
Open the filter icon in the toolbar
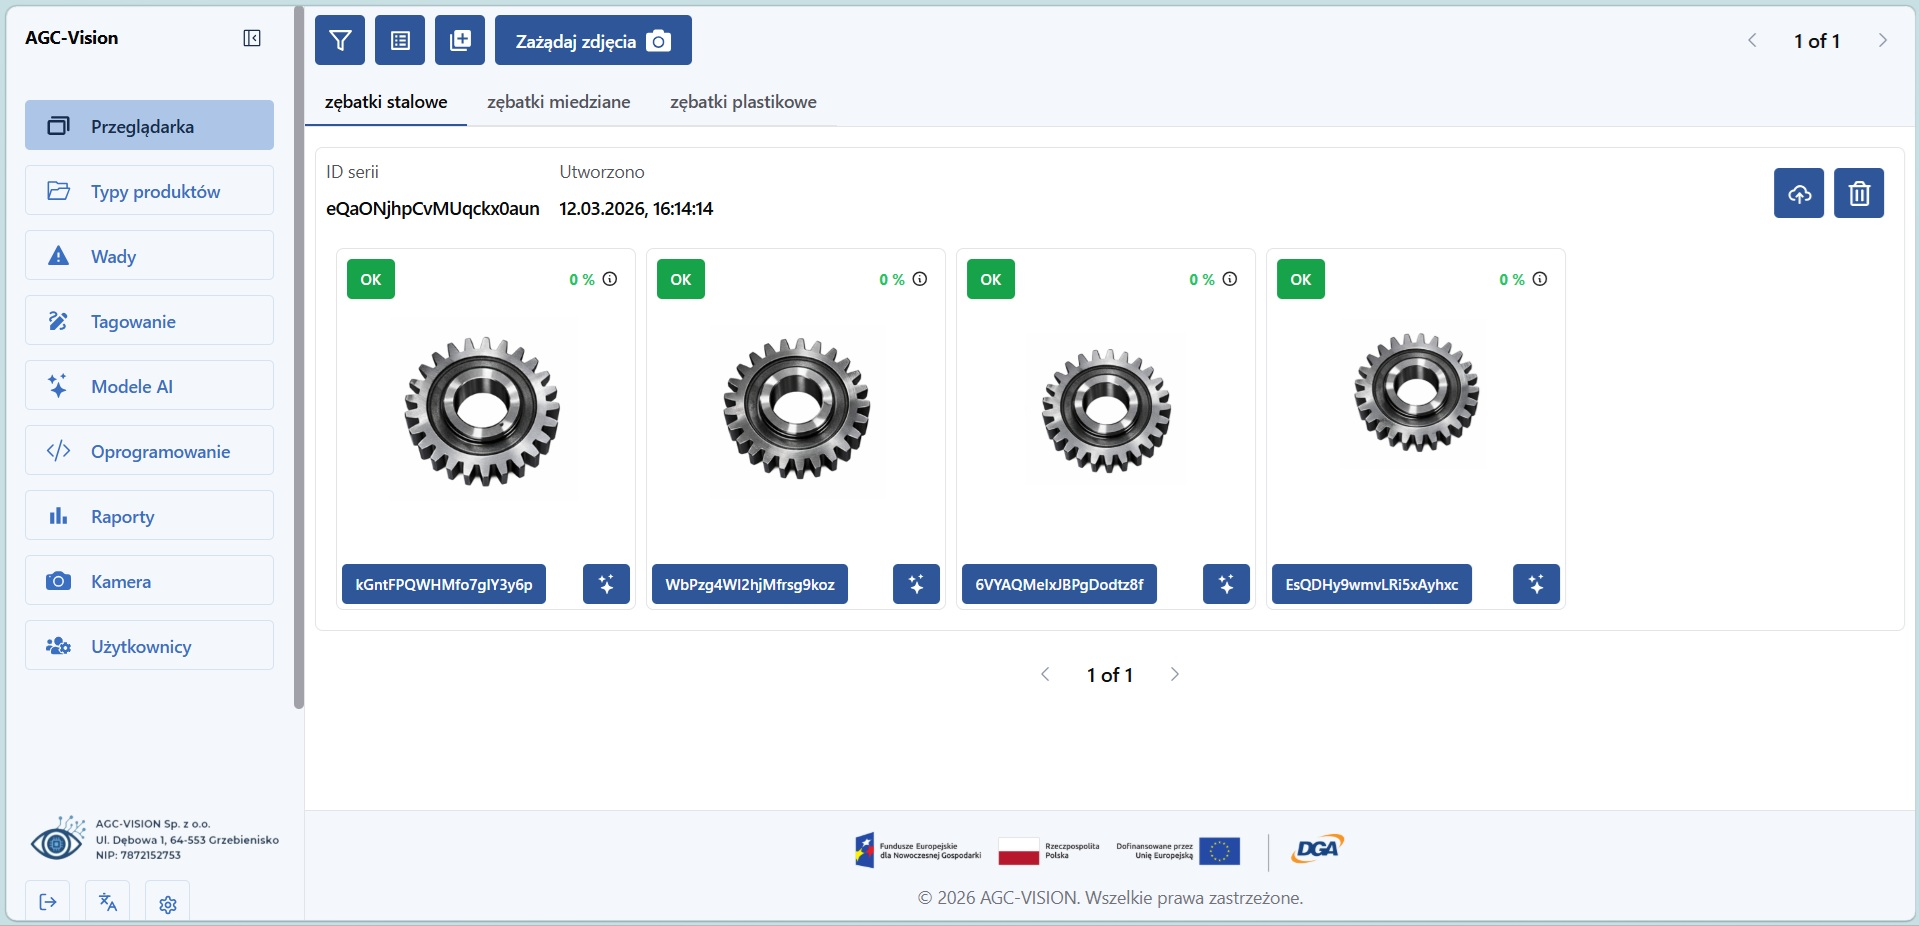(x=340, y=40)
